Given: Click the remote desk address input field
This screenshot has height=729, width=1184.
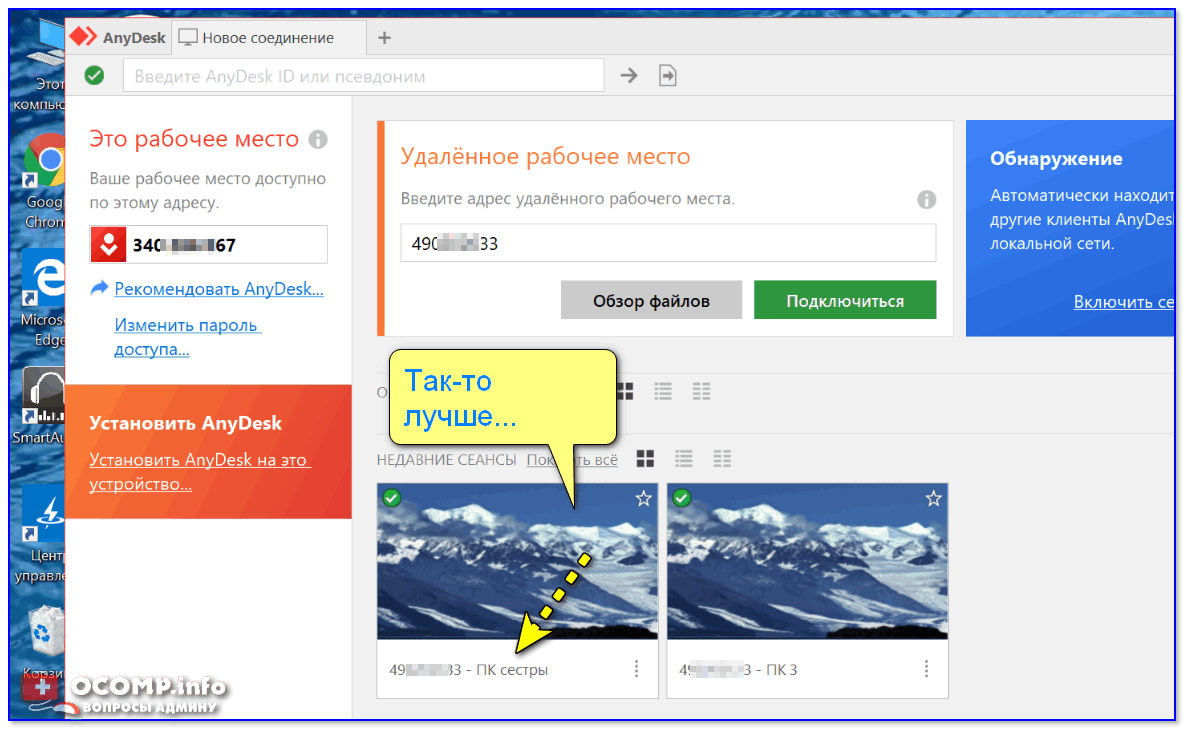Looking at the screenshot, I should (668, 243).
